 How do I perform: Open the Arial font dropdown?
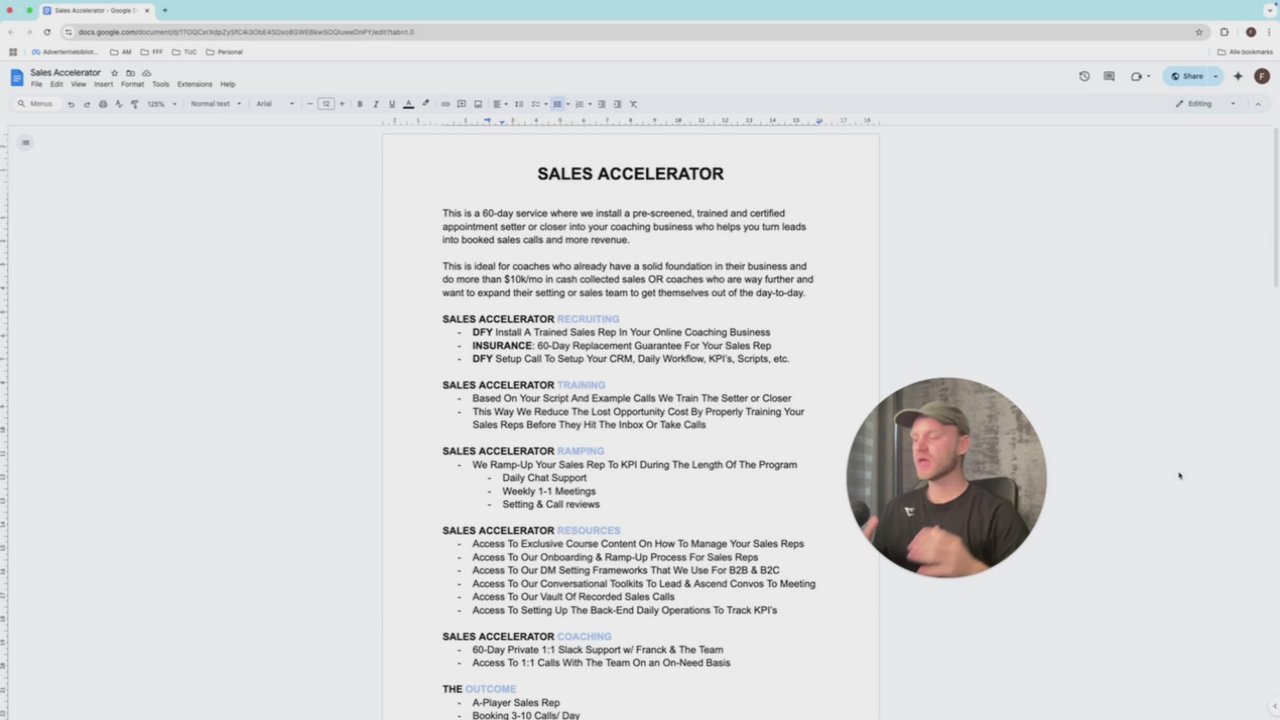[275, 104]
